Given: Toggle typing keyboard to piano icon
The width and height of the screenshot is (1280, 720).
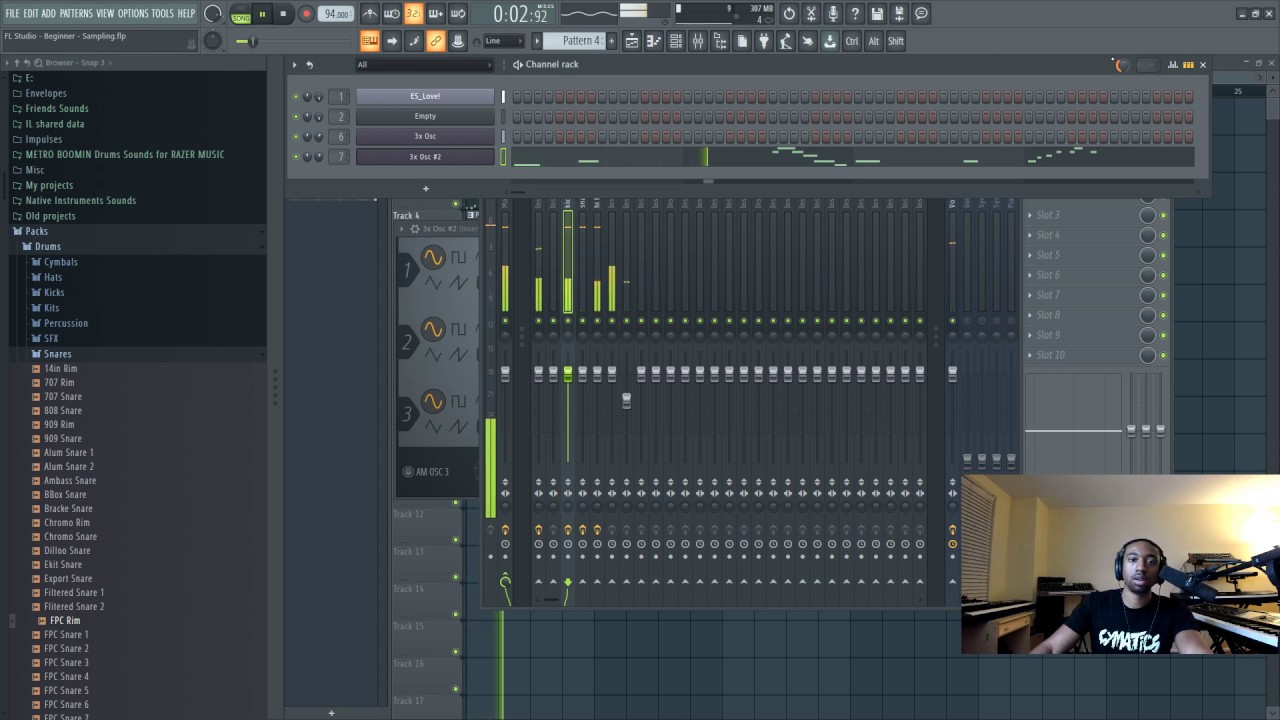Looking at the screenshot, I should 370,41.
